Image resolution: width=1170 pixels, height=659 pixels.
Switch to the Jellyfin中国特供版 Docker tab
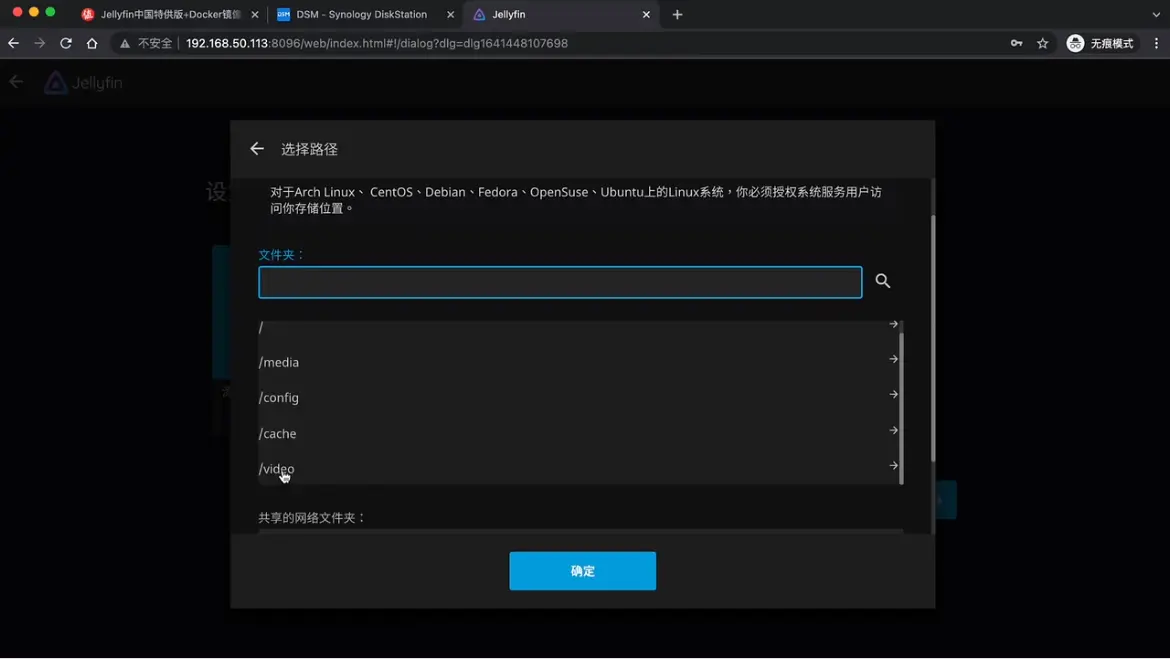pyautogui.click(x=170, y=15)
